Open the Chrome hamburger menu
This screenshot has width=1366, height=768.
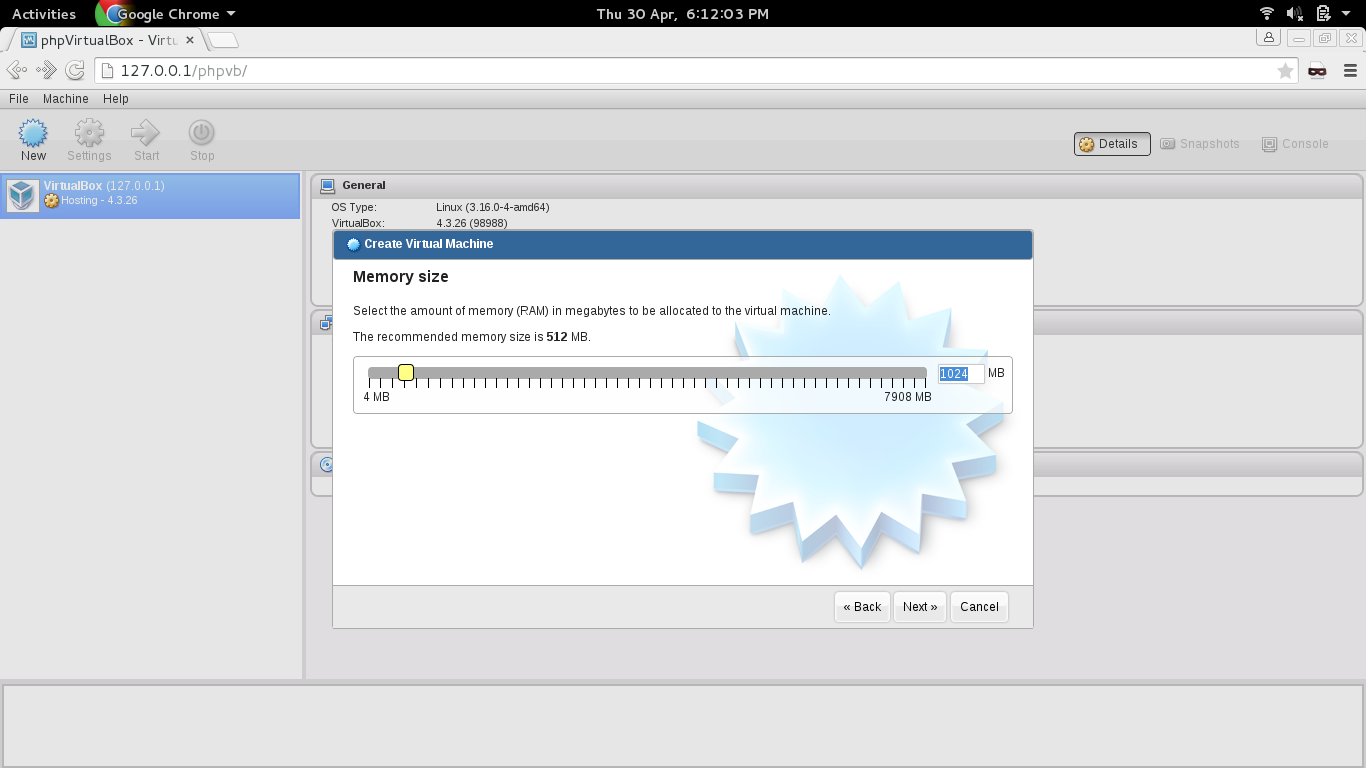tap(1350, 70)
